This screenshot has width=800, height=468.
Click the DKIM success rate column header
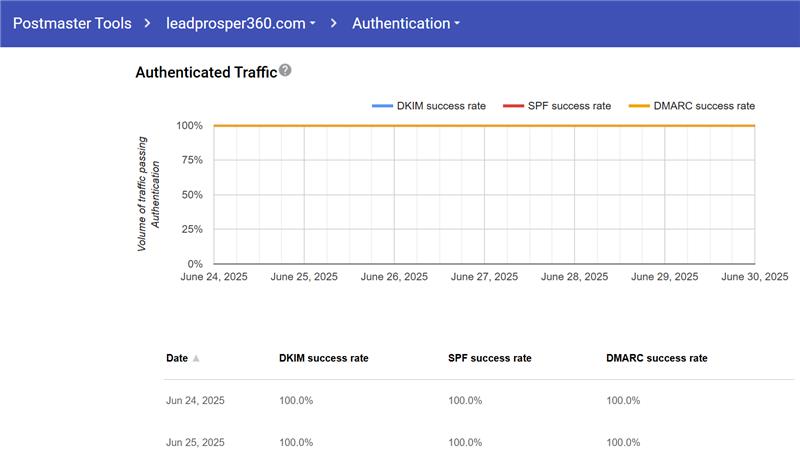pyautogui.click(x=324, y=358)
